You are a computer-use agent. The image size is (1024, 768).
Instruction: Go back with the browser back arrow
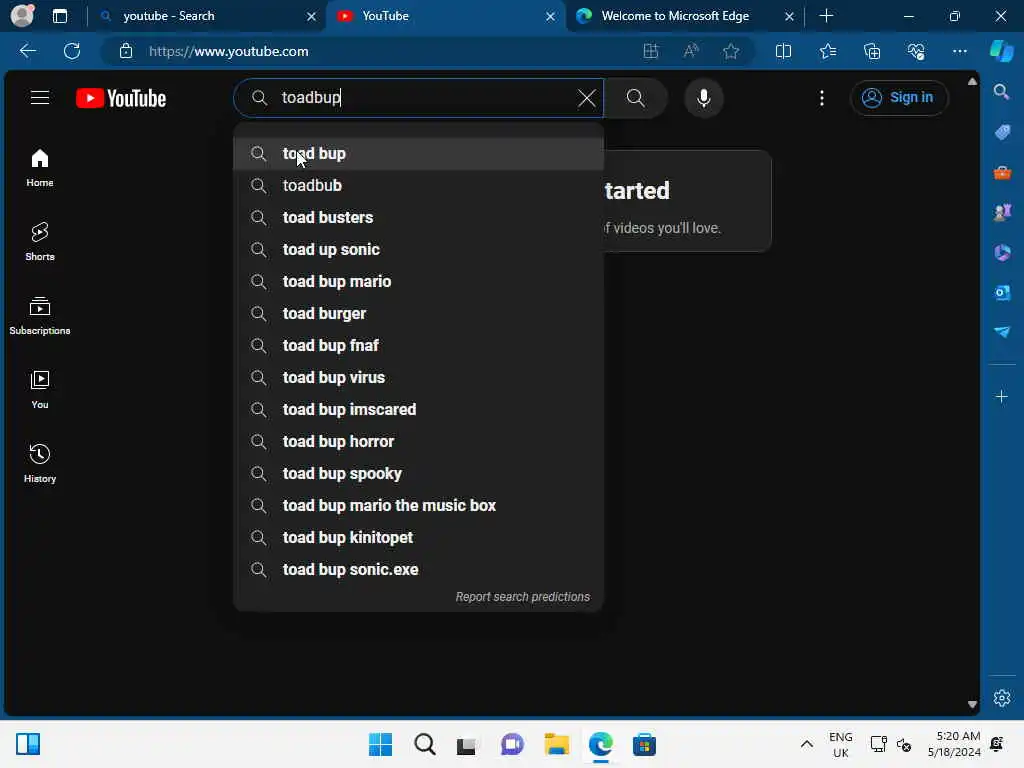pos(27,51)
